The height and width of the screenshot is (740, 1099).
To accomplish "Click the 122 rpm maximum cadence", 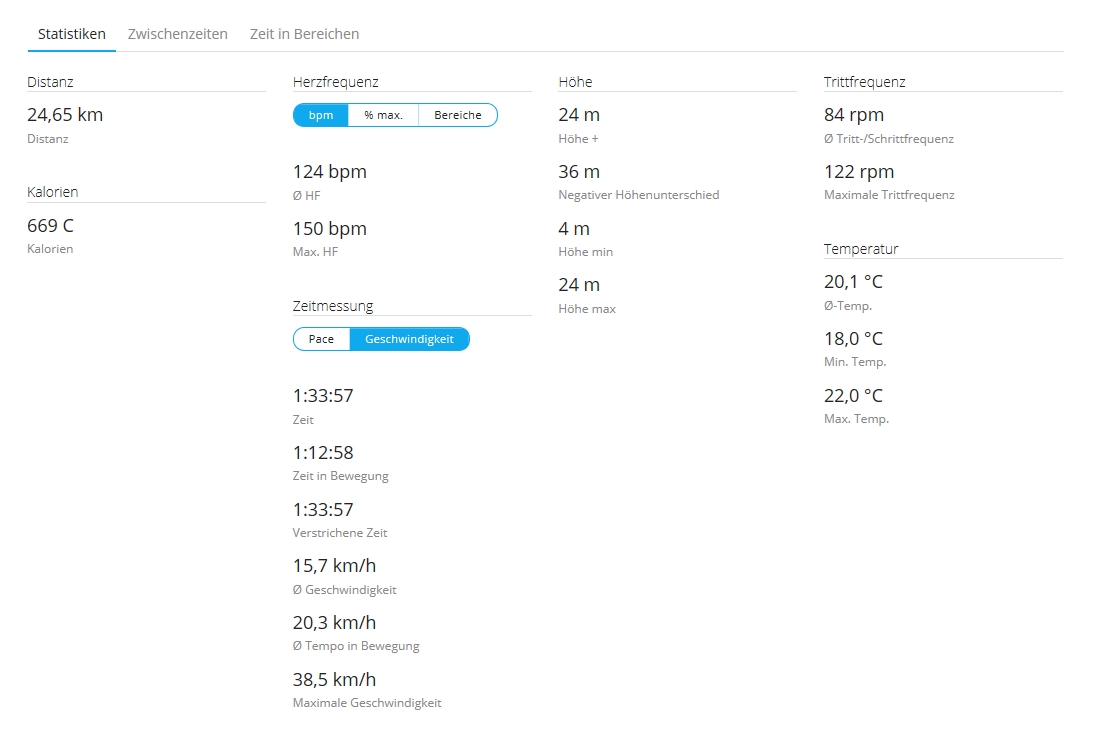I will [x=859, y=172].
